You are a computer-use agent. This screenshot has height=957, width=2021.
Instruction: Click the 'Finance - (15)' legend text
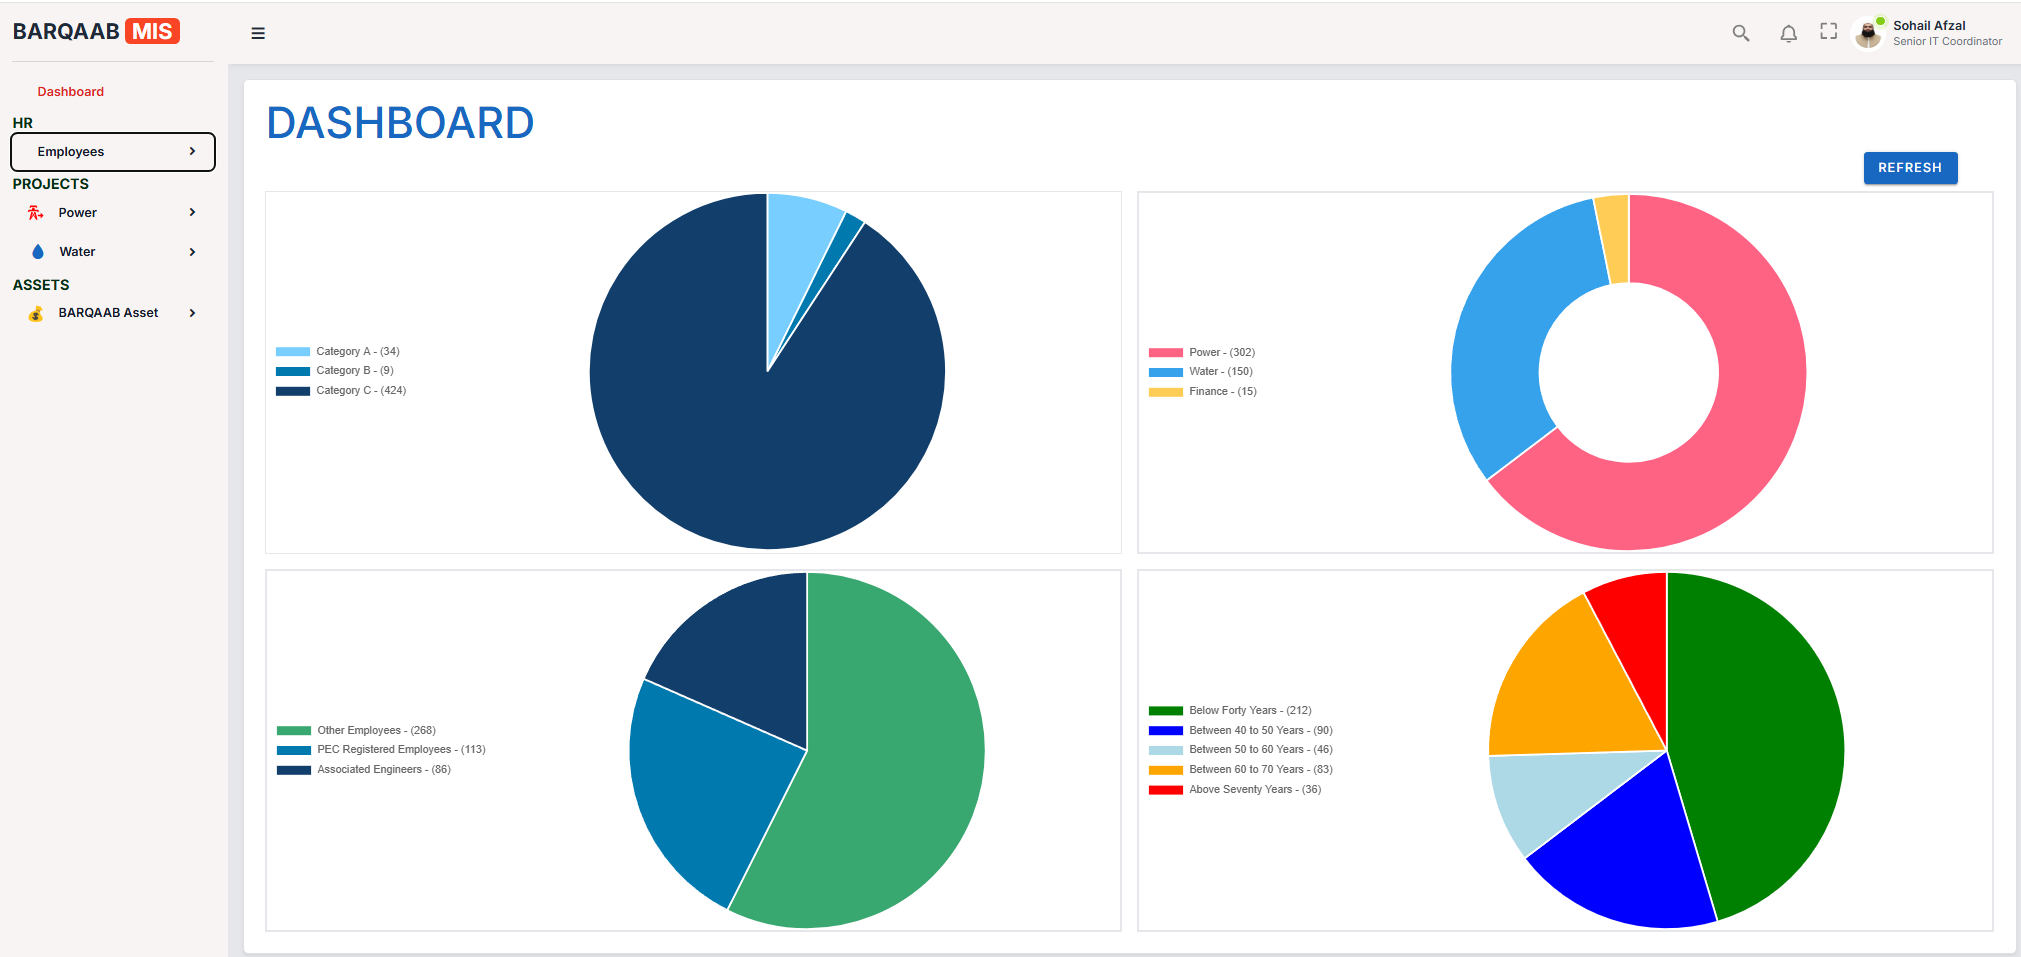(1223, 392)
